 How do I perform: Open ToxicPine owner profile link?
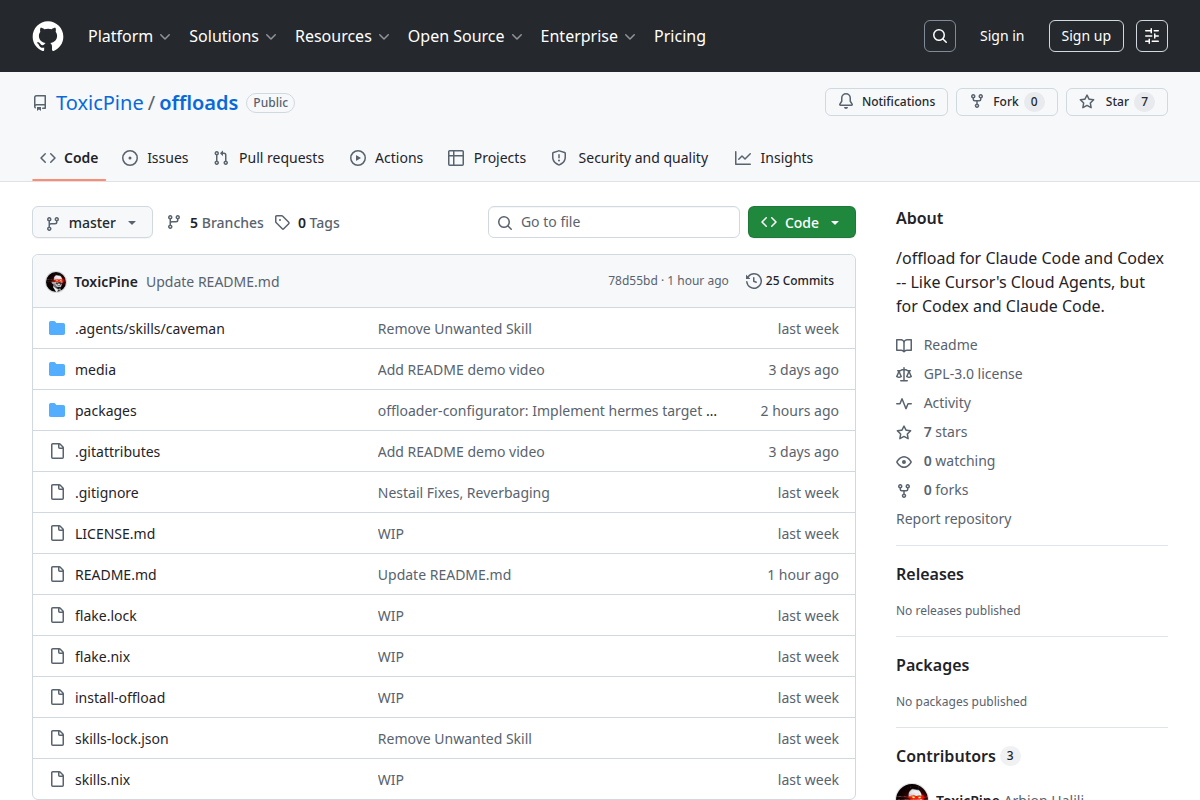[100, 103]
